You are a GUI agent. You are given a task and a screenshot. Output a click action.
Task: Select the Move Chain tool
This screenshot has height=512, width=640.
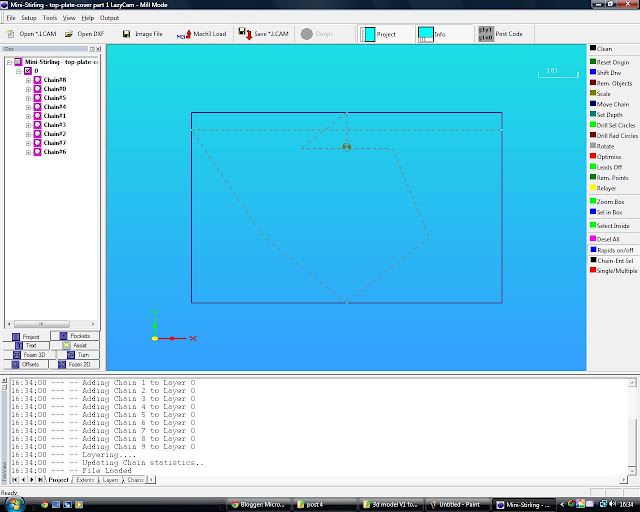(609, 104)
